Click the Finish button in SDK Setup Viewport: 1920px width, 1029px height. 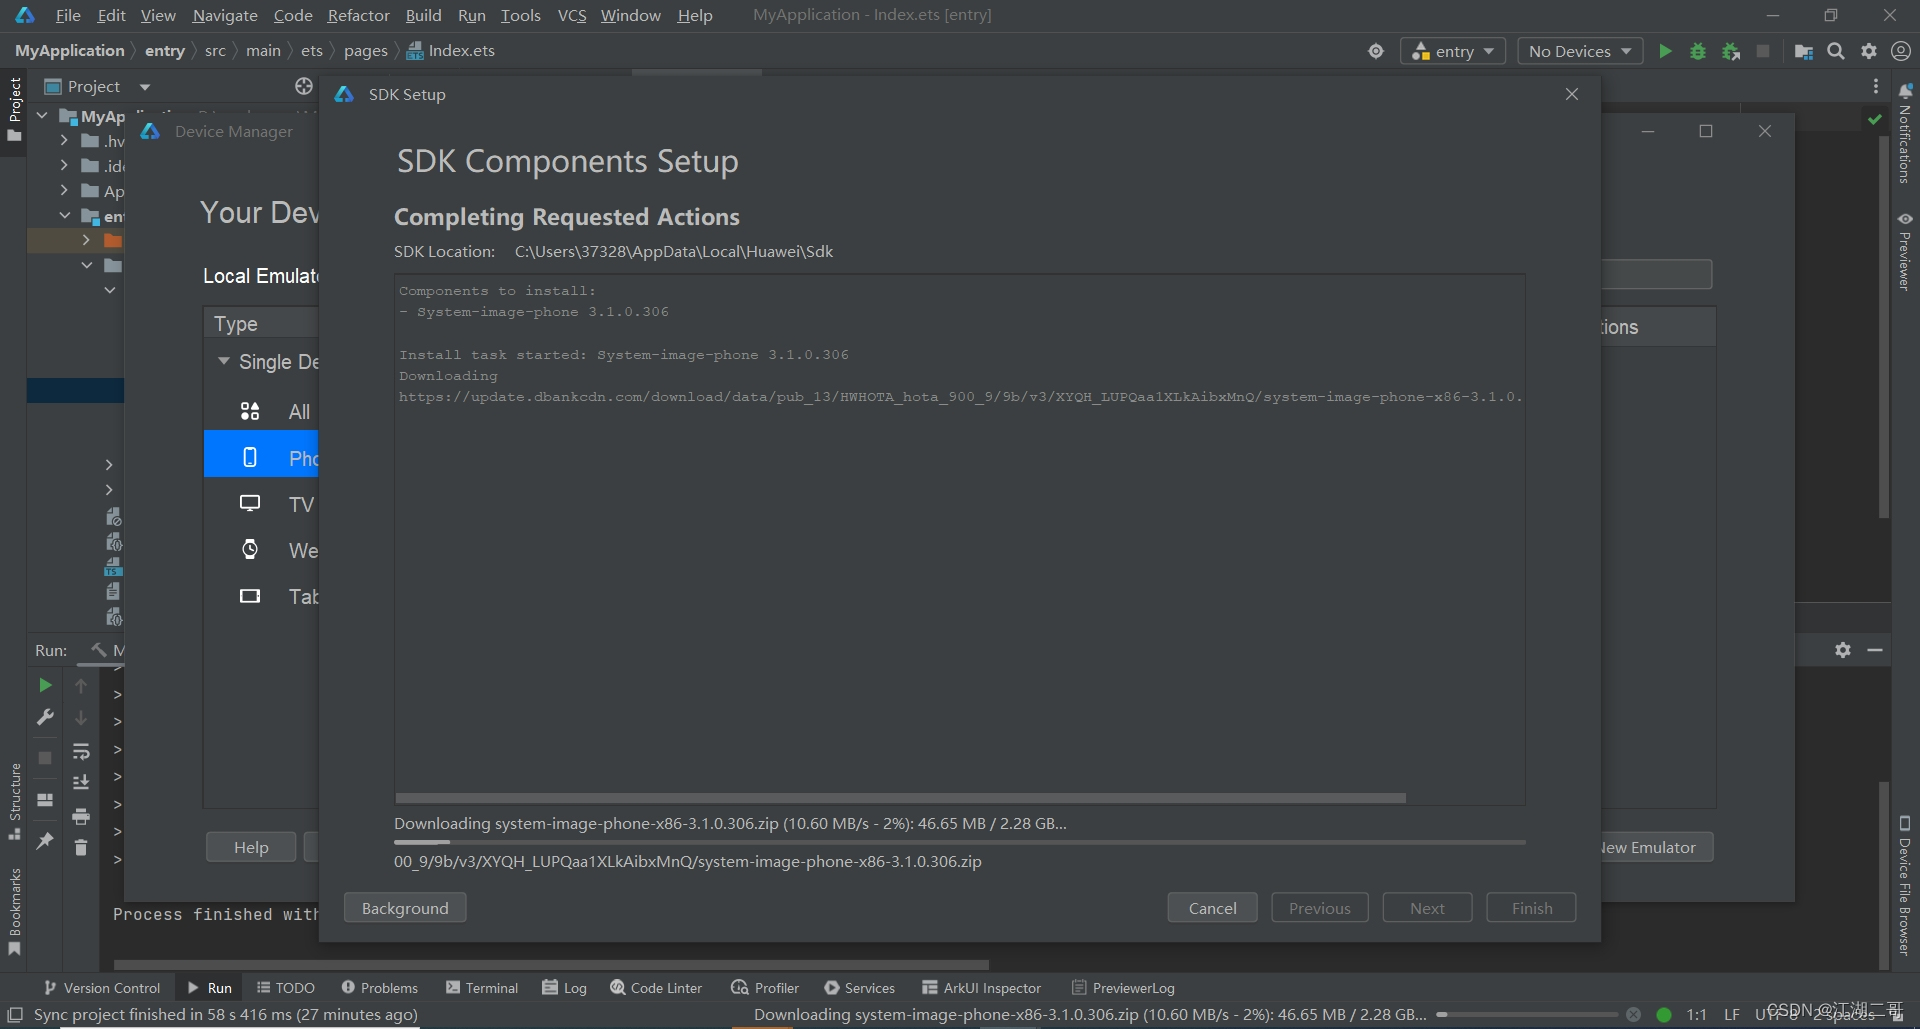[x=1531, y=908]
